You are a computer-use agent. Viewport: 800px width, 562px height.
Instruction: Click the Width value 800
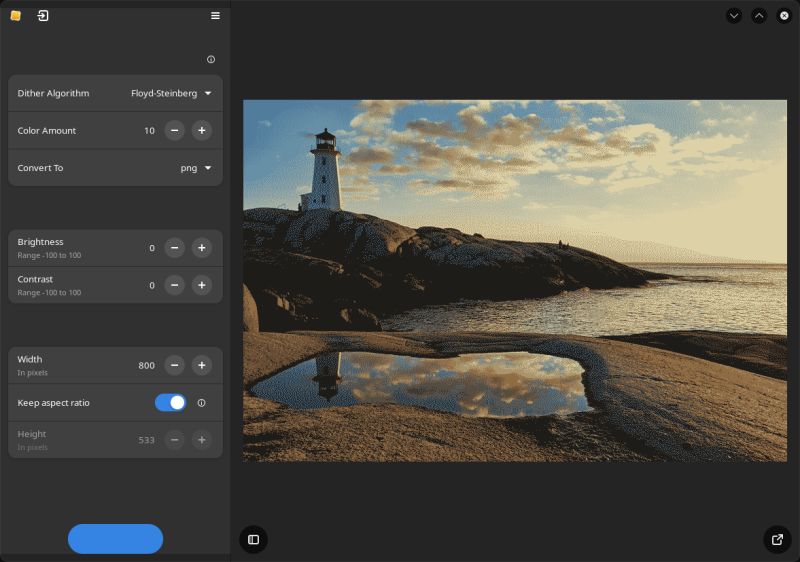(146, 365)
